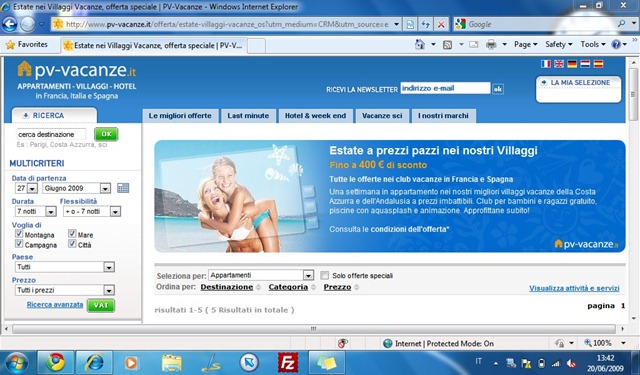Uncheck the Campagna checkbox
The image size is (640, 375).
tap(19, 244)
